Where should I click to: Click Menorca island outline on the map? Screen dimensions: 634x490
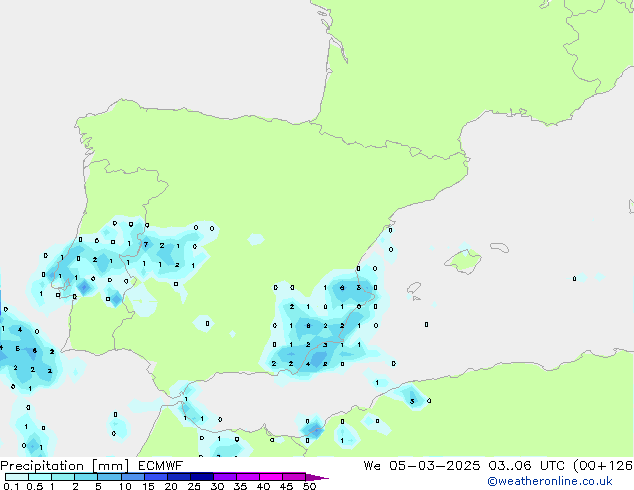(499, 247)
